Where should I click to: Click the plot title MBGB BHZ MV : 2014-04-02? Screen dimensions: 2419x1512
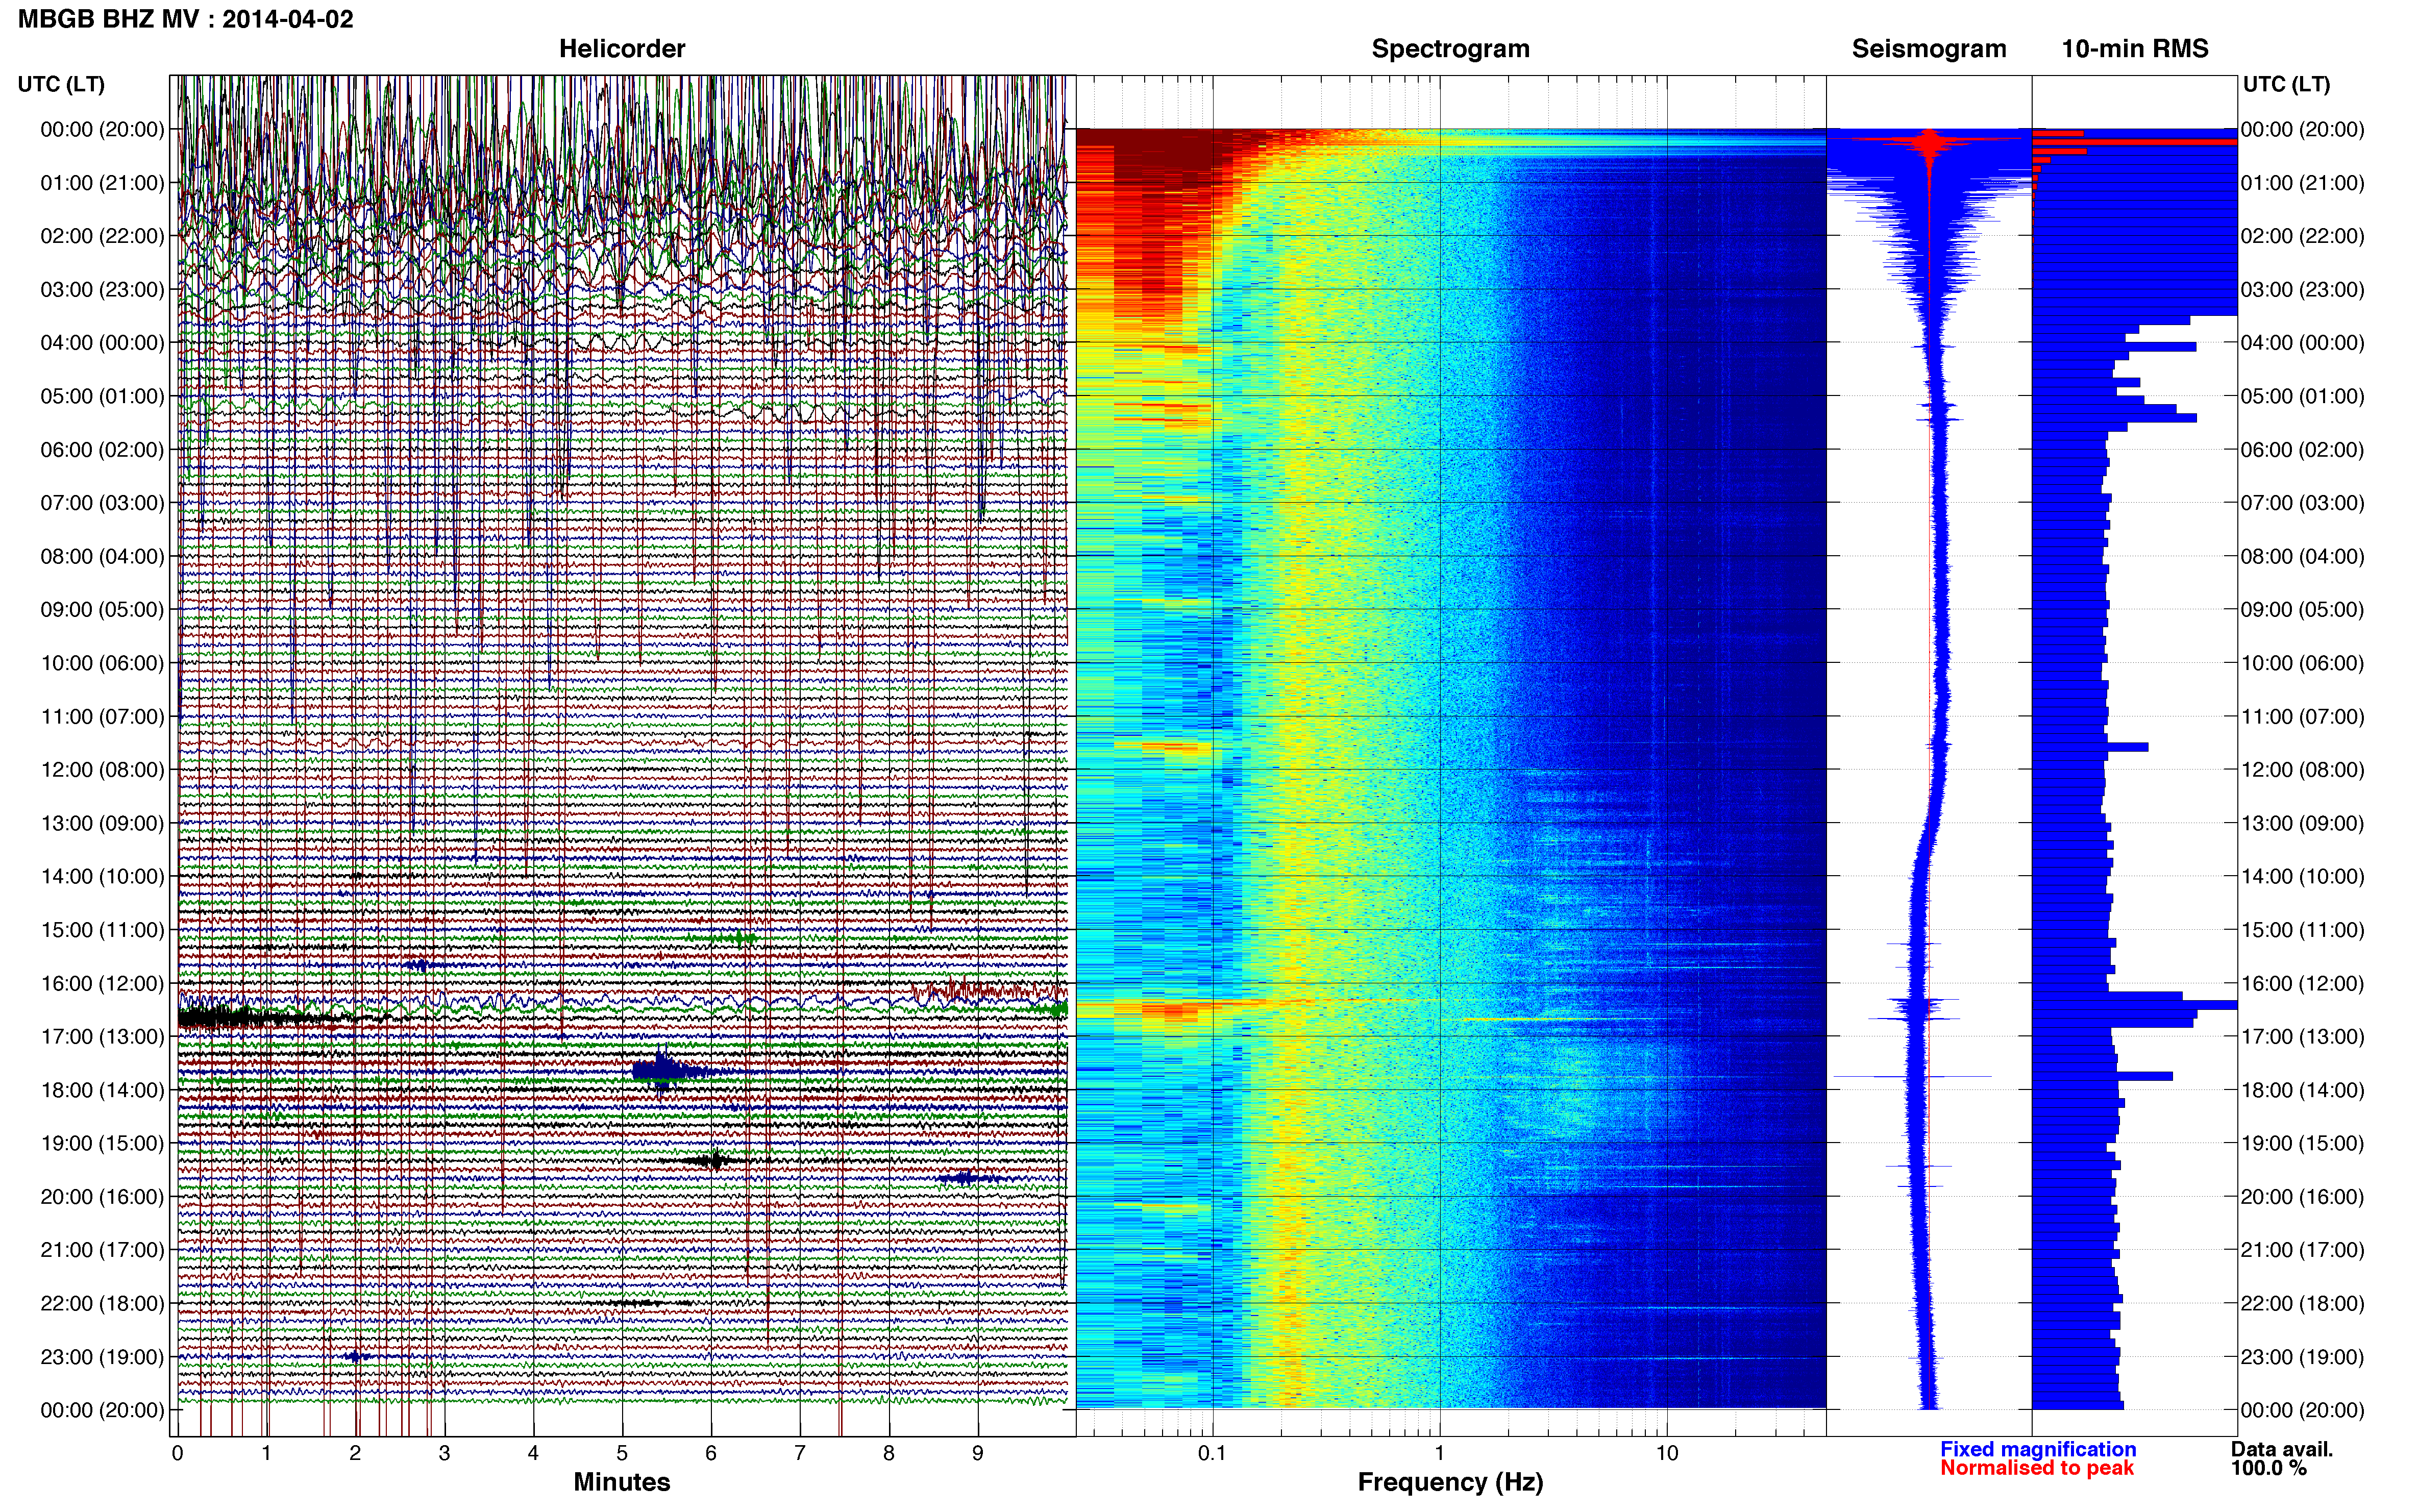click(186, 19)
